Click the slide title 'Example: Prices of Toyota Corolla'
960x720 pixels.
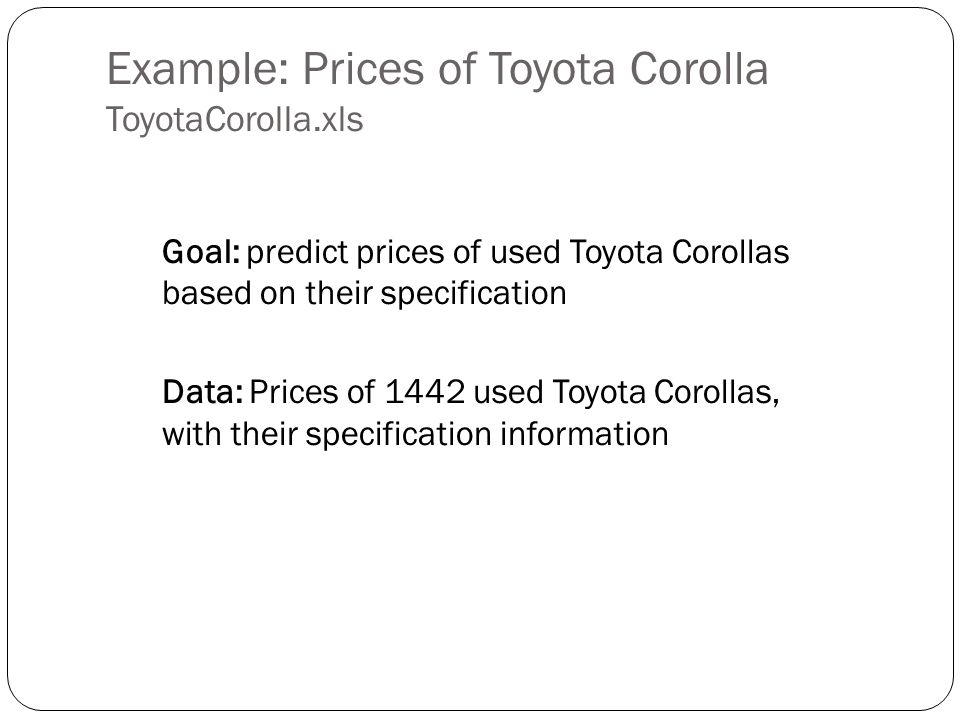(x=437, y=69)
